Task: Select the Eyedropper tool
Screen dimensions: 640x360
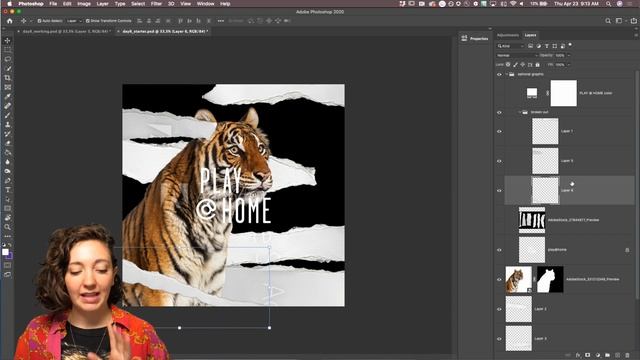Action: click(x=7, y=96)
